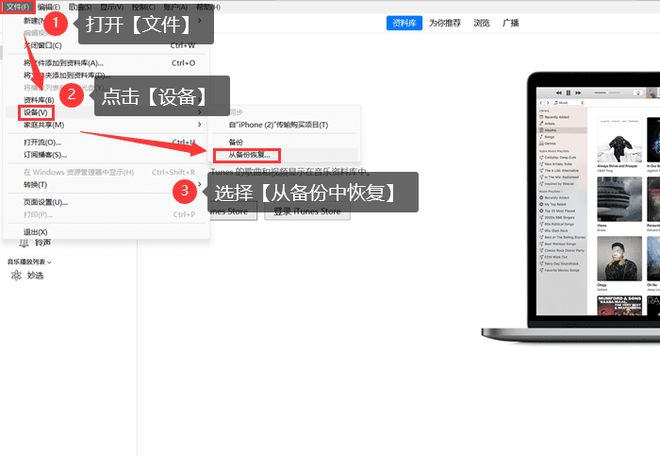The height and width of the screenshot is (456, 660).
Task: Select 家庭共享(M) menu entry
Action: click(44, 125)
